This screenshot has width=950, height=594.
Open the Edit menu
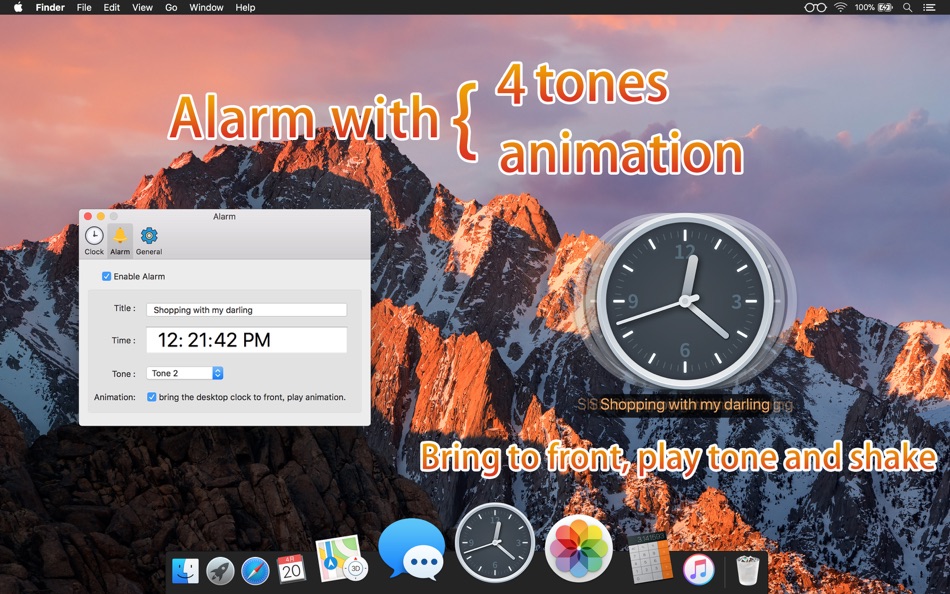pyautogui.click(x=111, y=7)
